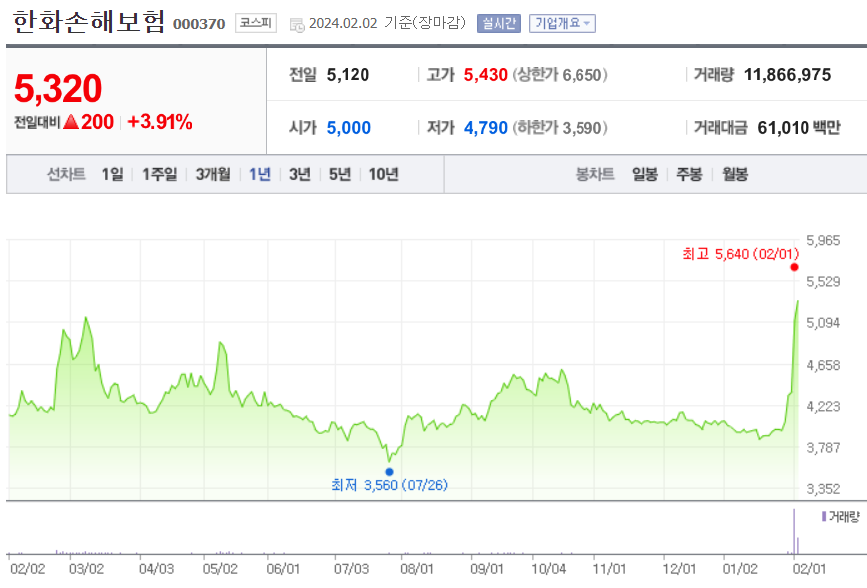
Task: Click the 한화손해보험 stock title
Action: 88,22
